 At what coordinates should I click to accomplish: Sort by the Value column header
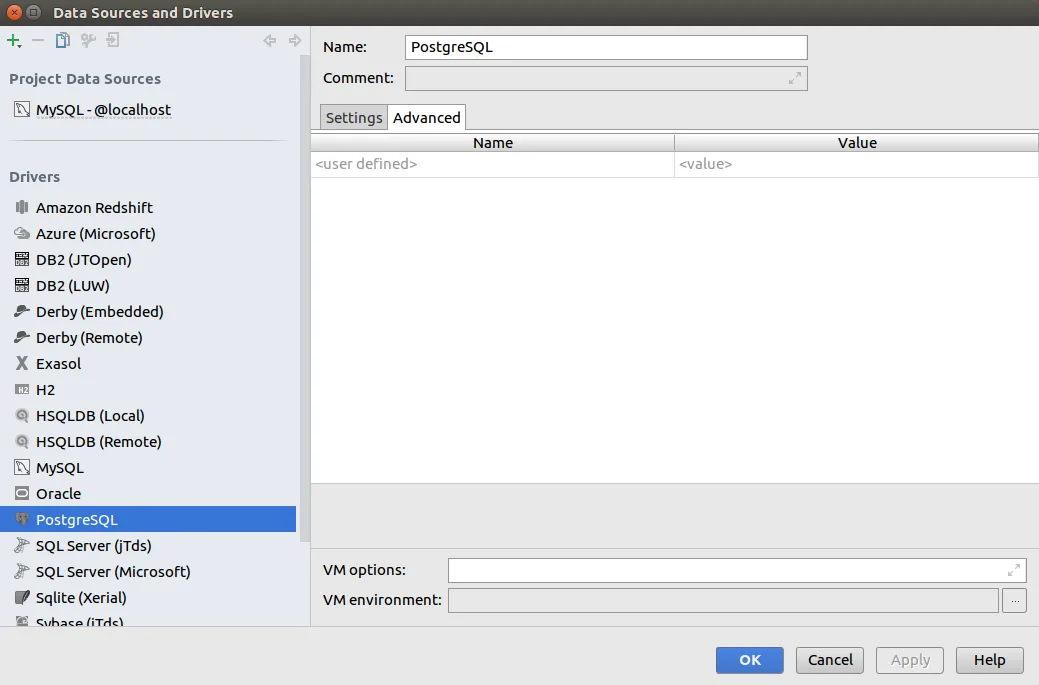click(857, 142)
